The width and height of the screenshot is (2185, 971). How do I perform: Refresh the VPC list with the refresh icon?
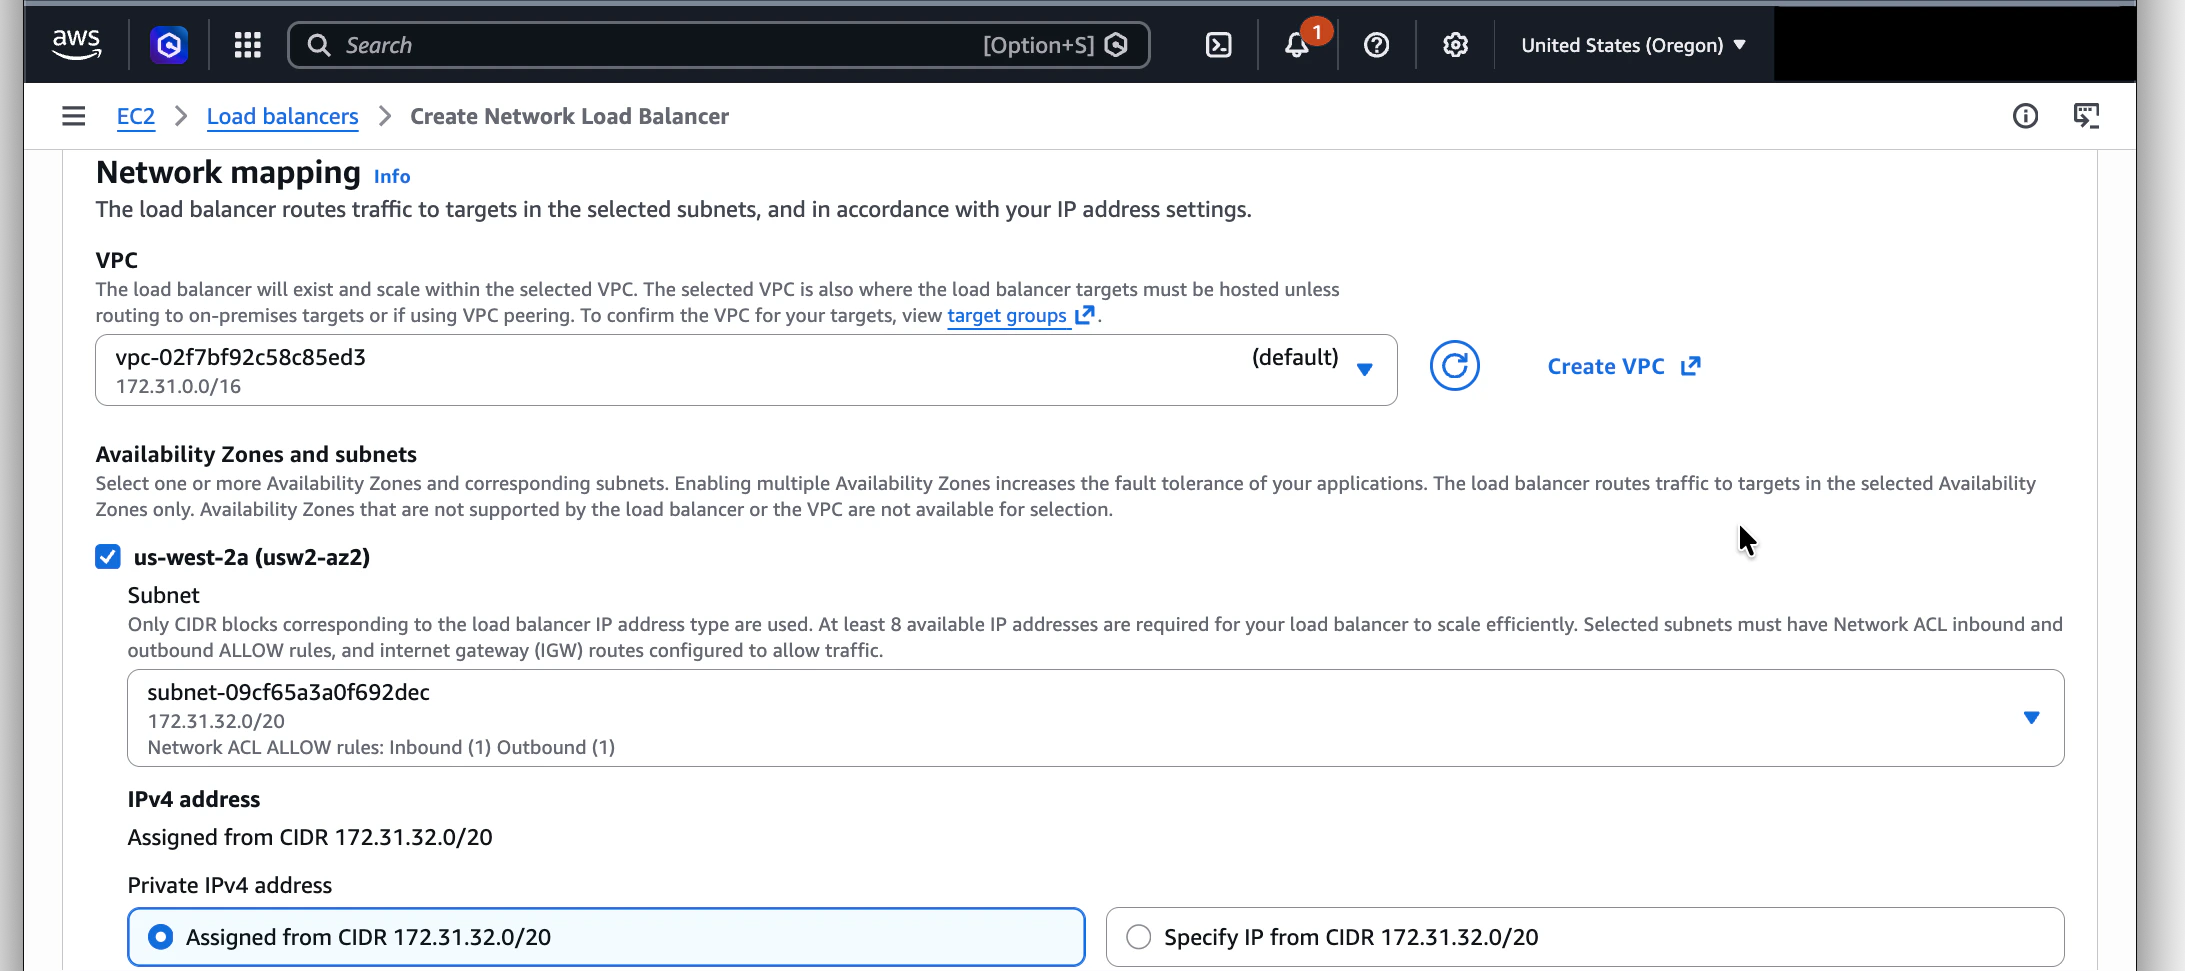tap(1455, 365)
